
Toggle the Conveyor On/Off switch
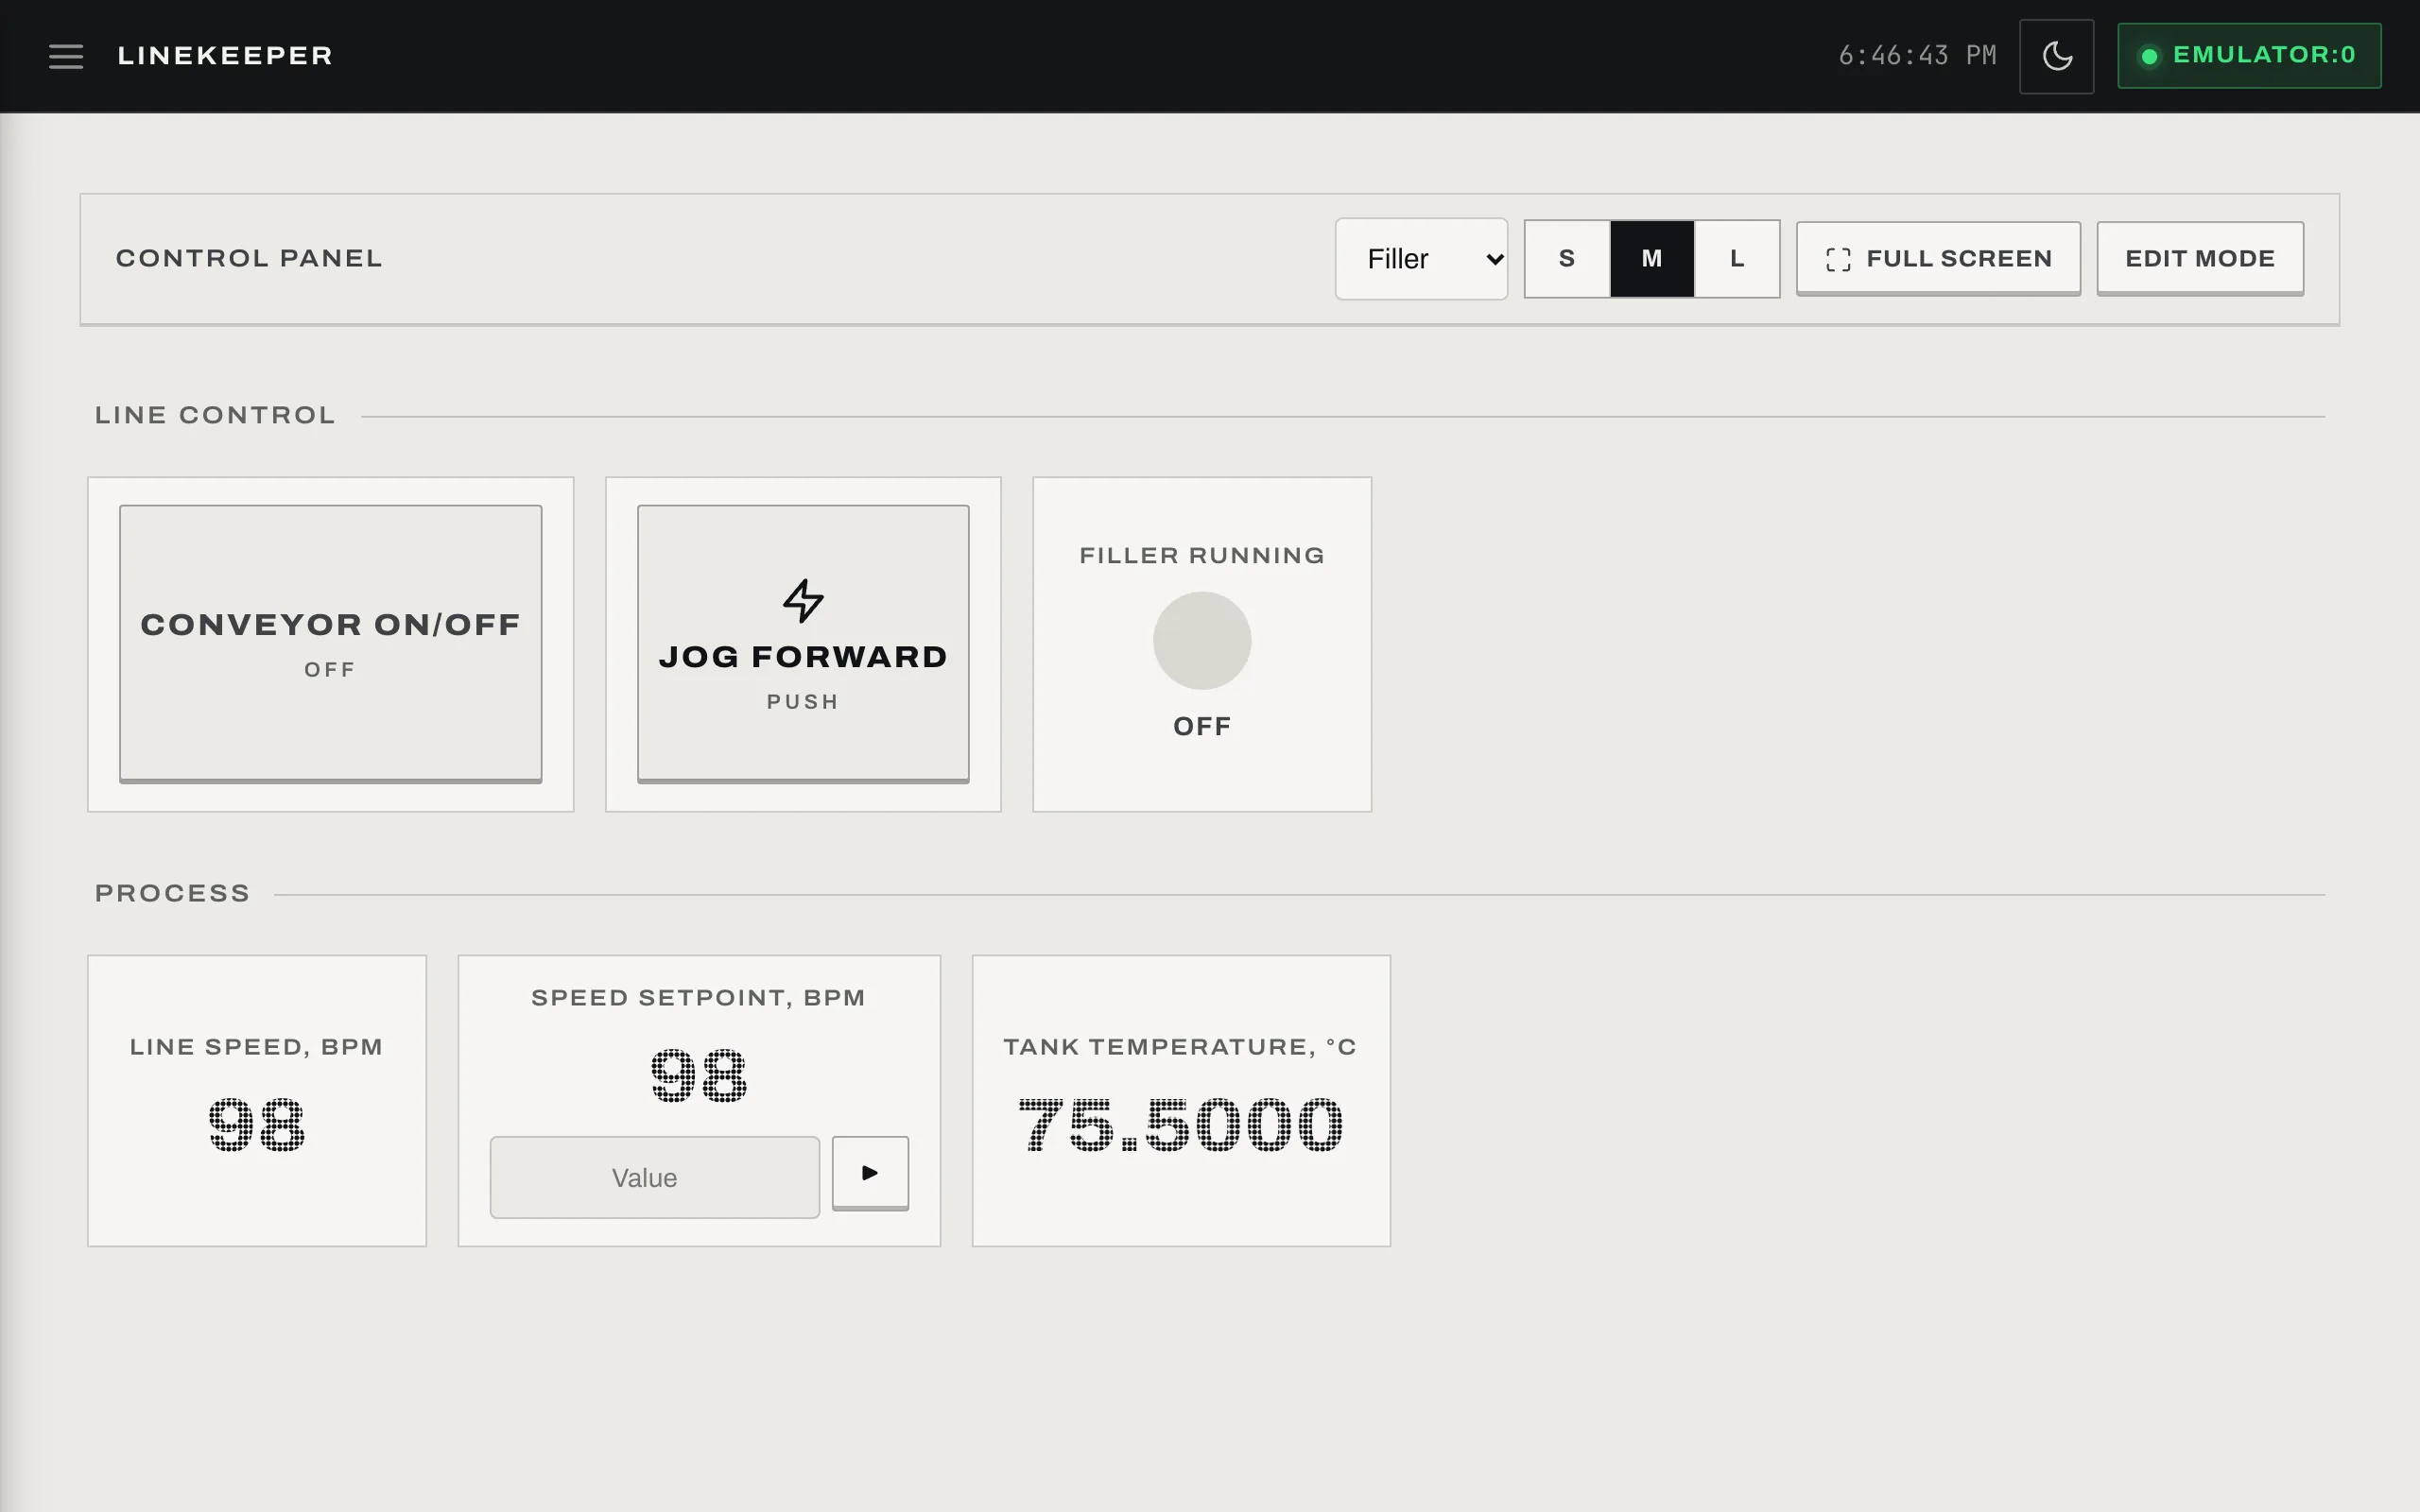(x=331, y=643)
